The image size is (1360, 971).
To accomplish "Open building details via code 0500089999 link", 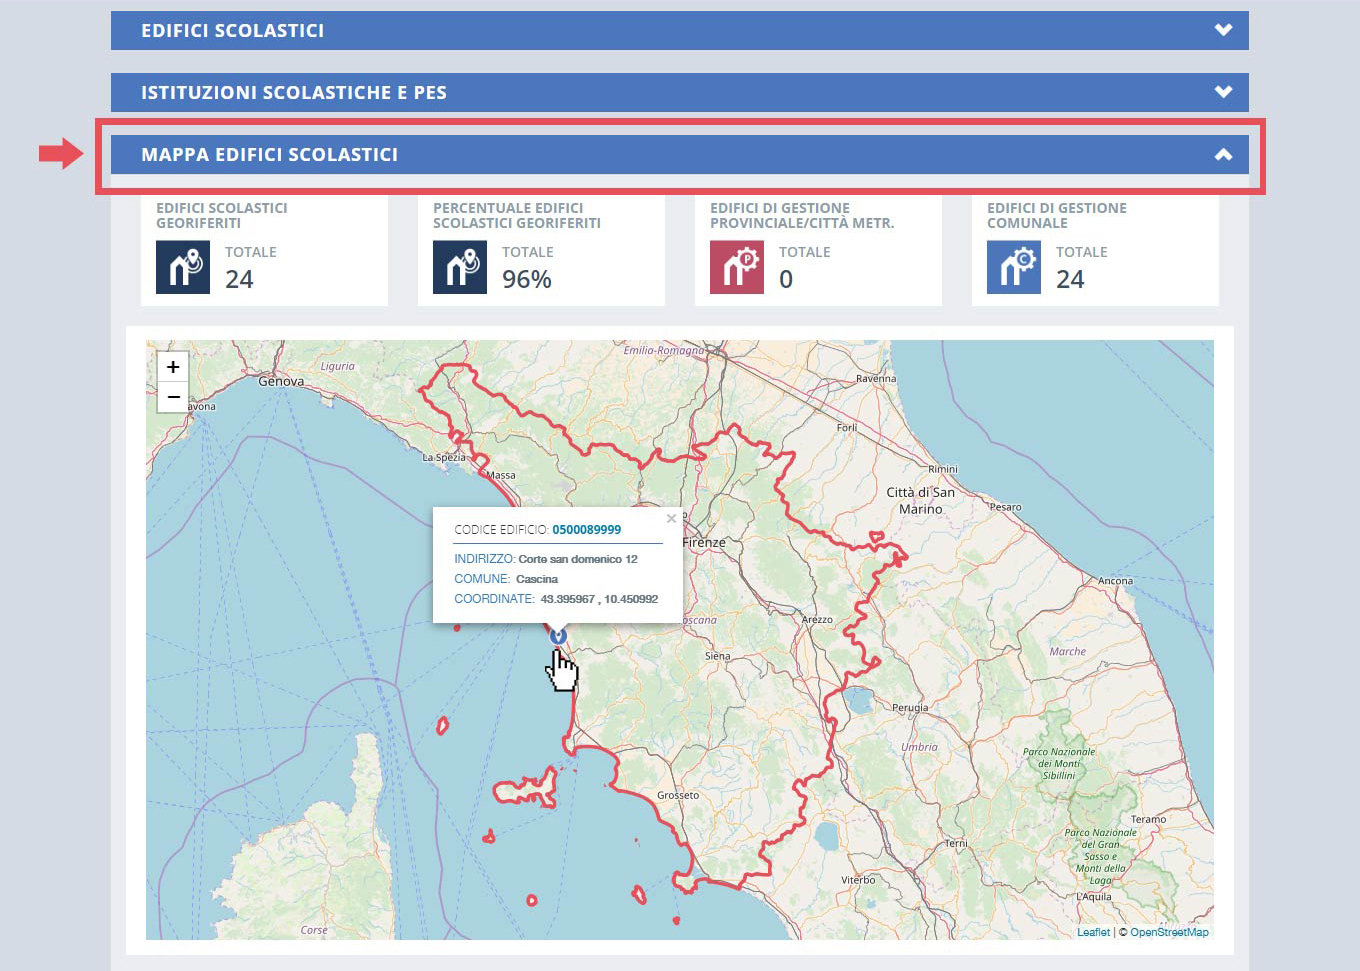I will [x=583, y=530].
